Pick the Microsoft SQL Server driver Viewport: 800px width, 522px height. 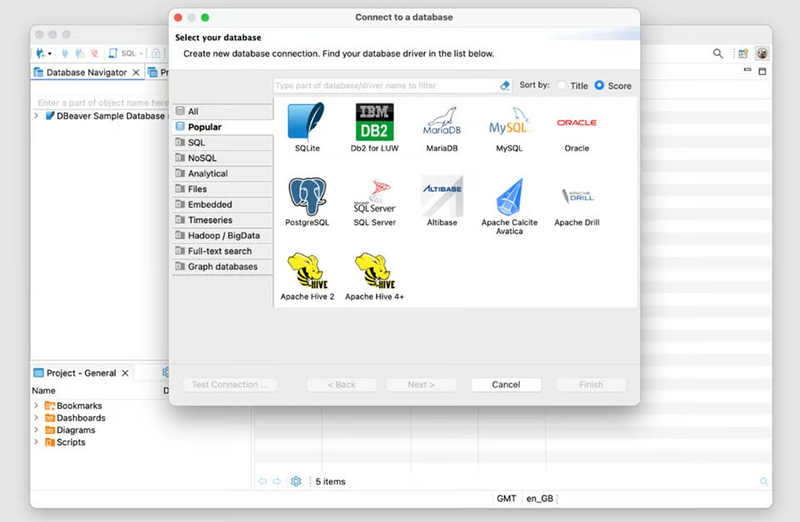pyautogui.click(x=374, y=196)
